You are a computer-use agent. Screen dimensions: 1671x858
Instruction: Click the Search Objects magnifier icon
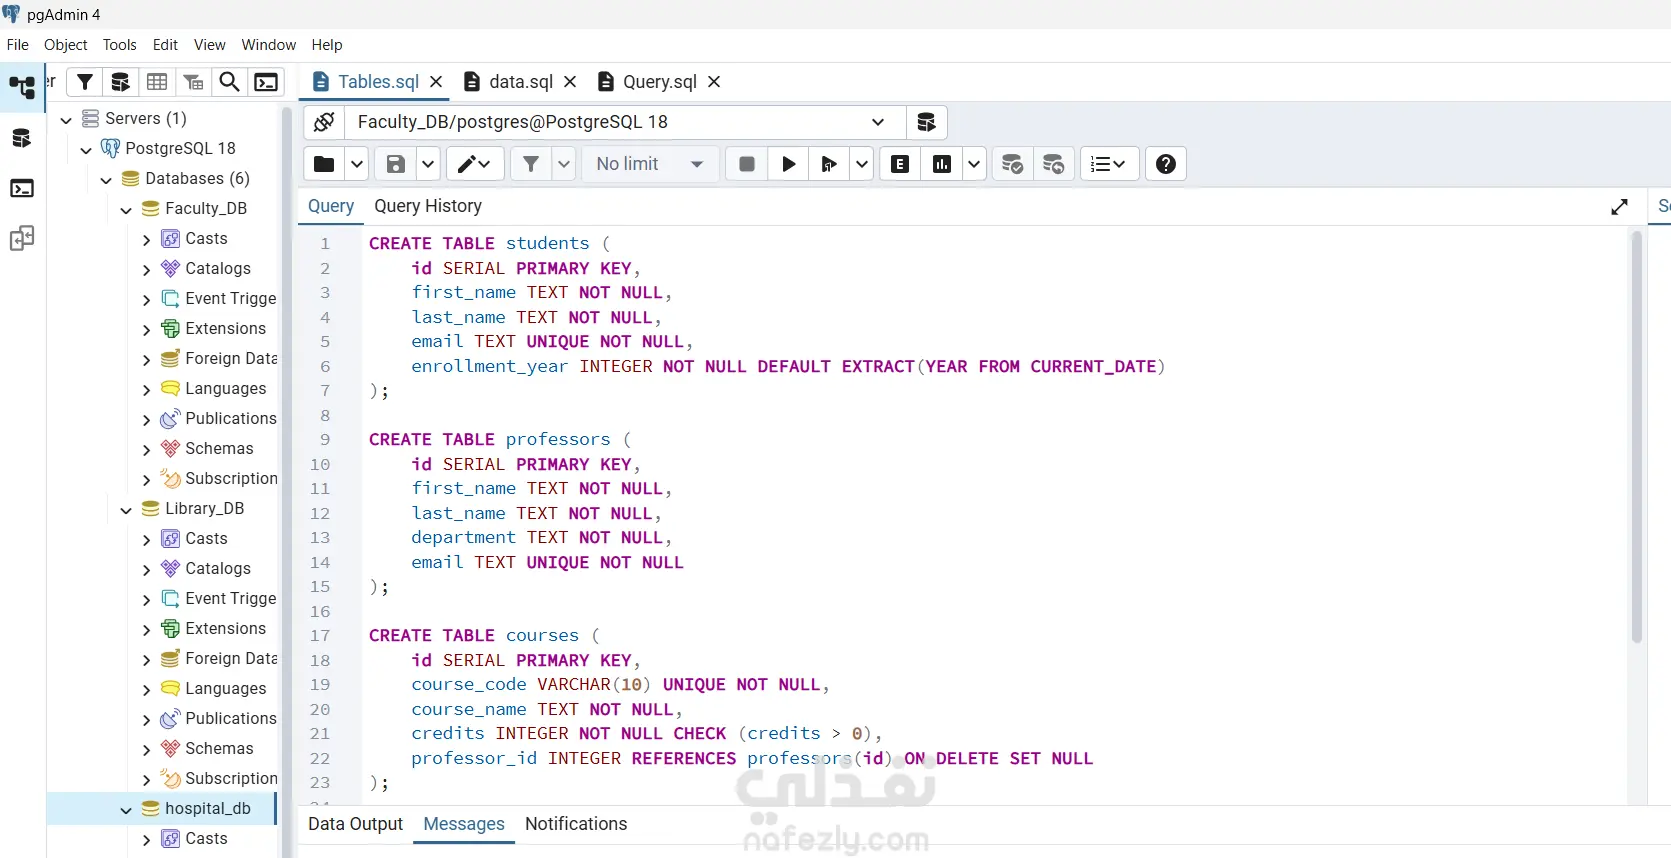coord(229,82)
